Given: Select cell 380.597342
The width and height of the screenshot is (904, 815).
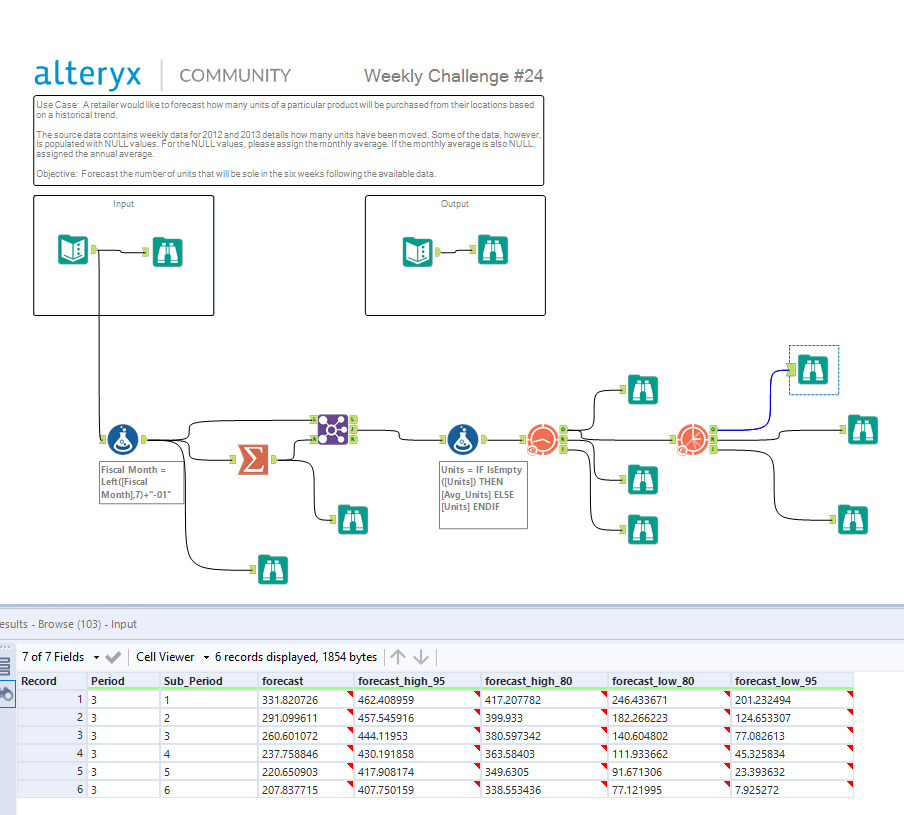Looking at the screenshot, I should pyautogui.click(x=544, y=736).
